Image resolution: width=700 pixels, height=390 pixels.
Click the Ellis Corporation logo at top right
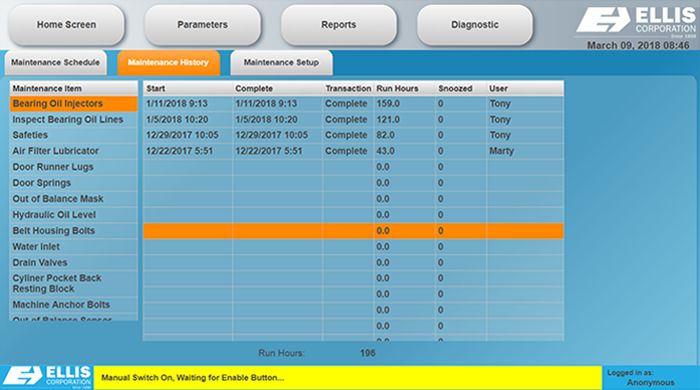coord(636,21)
